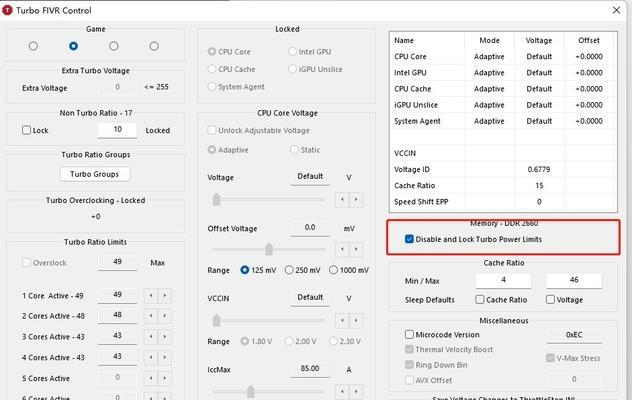Click the 1 Core Active value field
The image size is (632, 400).
117,295
